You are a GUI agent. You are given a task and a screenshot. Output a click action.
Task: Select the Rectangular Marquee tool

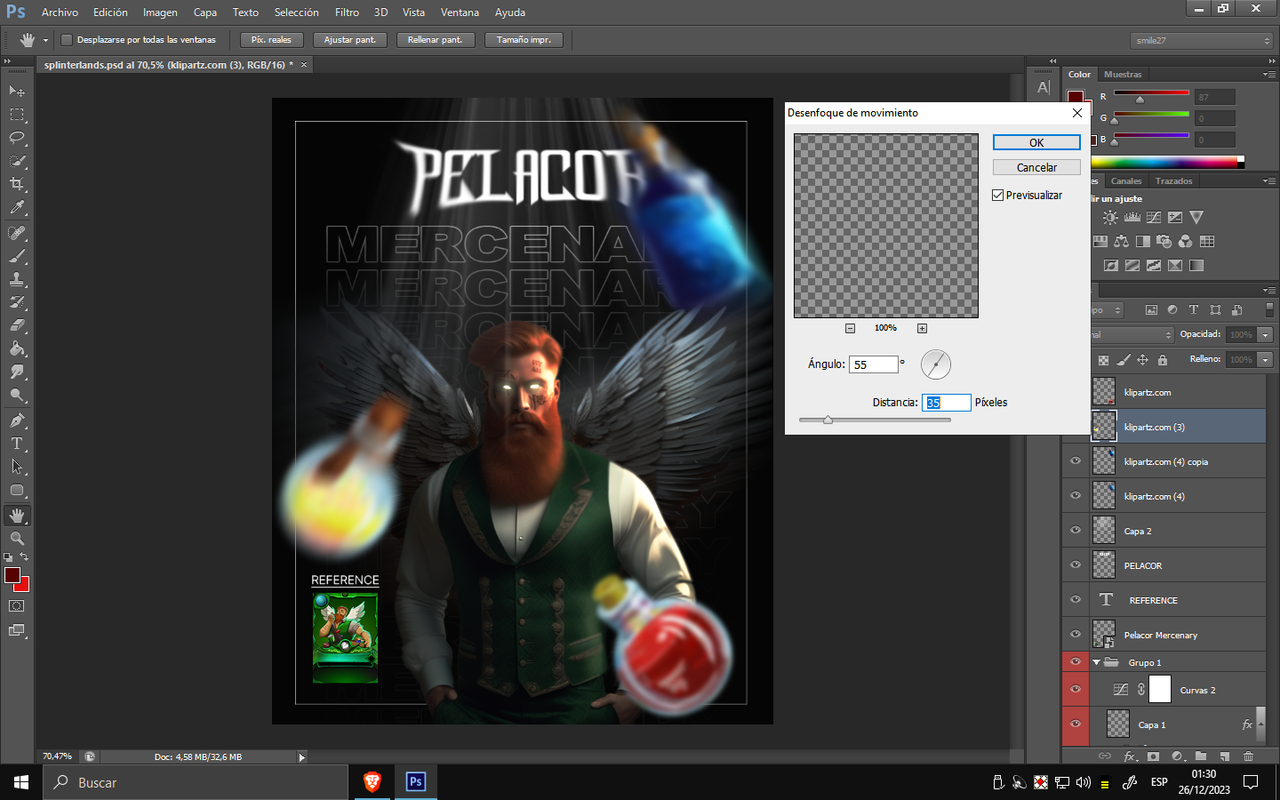click(17, 115)
